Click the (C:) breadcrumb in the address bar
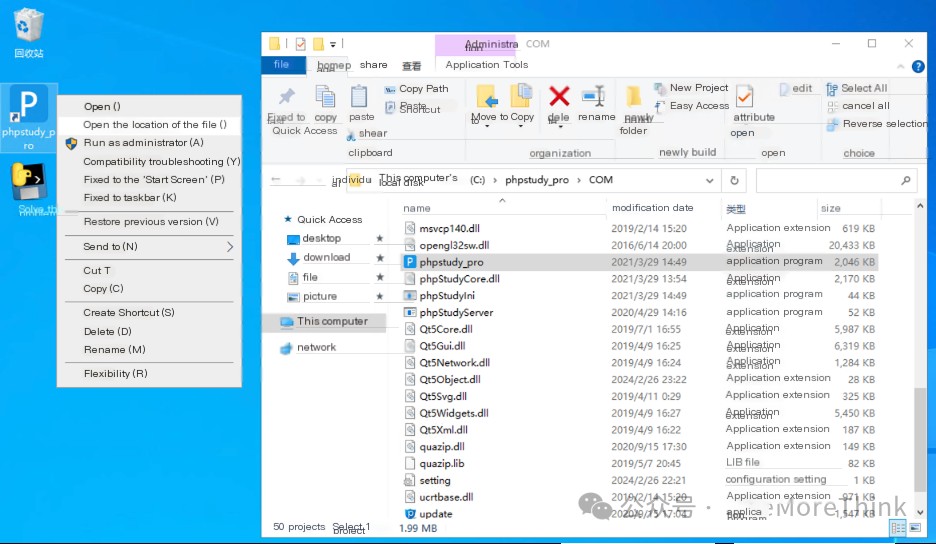This screenshot has height=544, width=936. (x=477, y=180)
